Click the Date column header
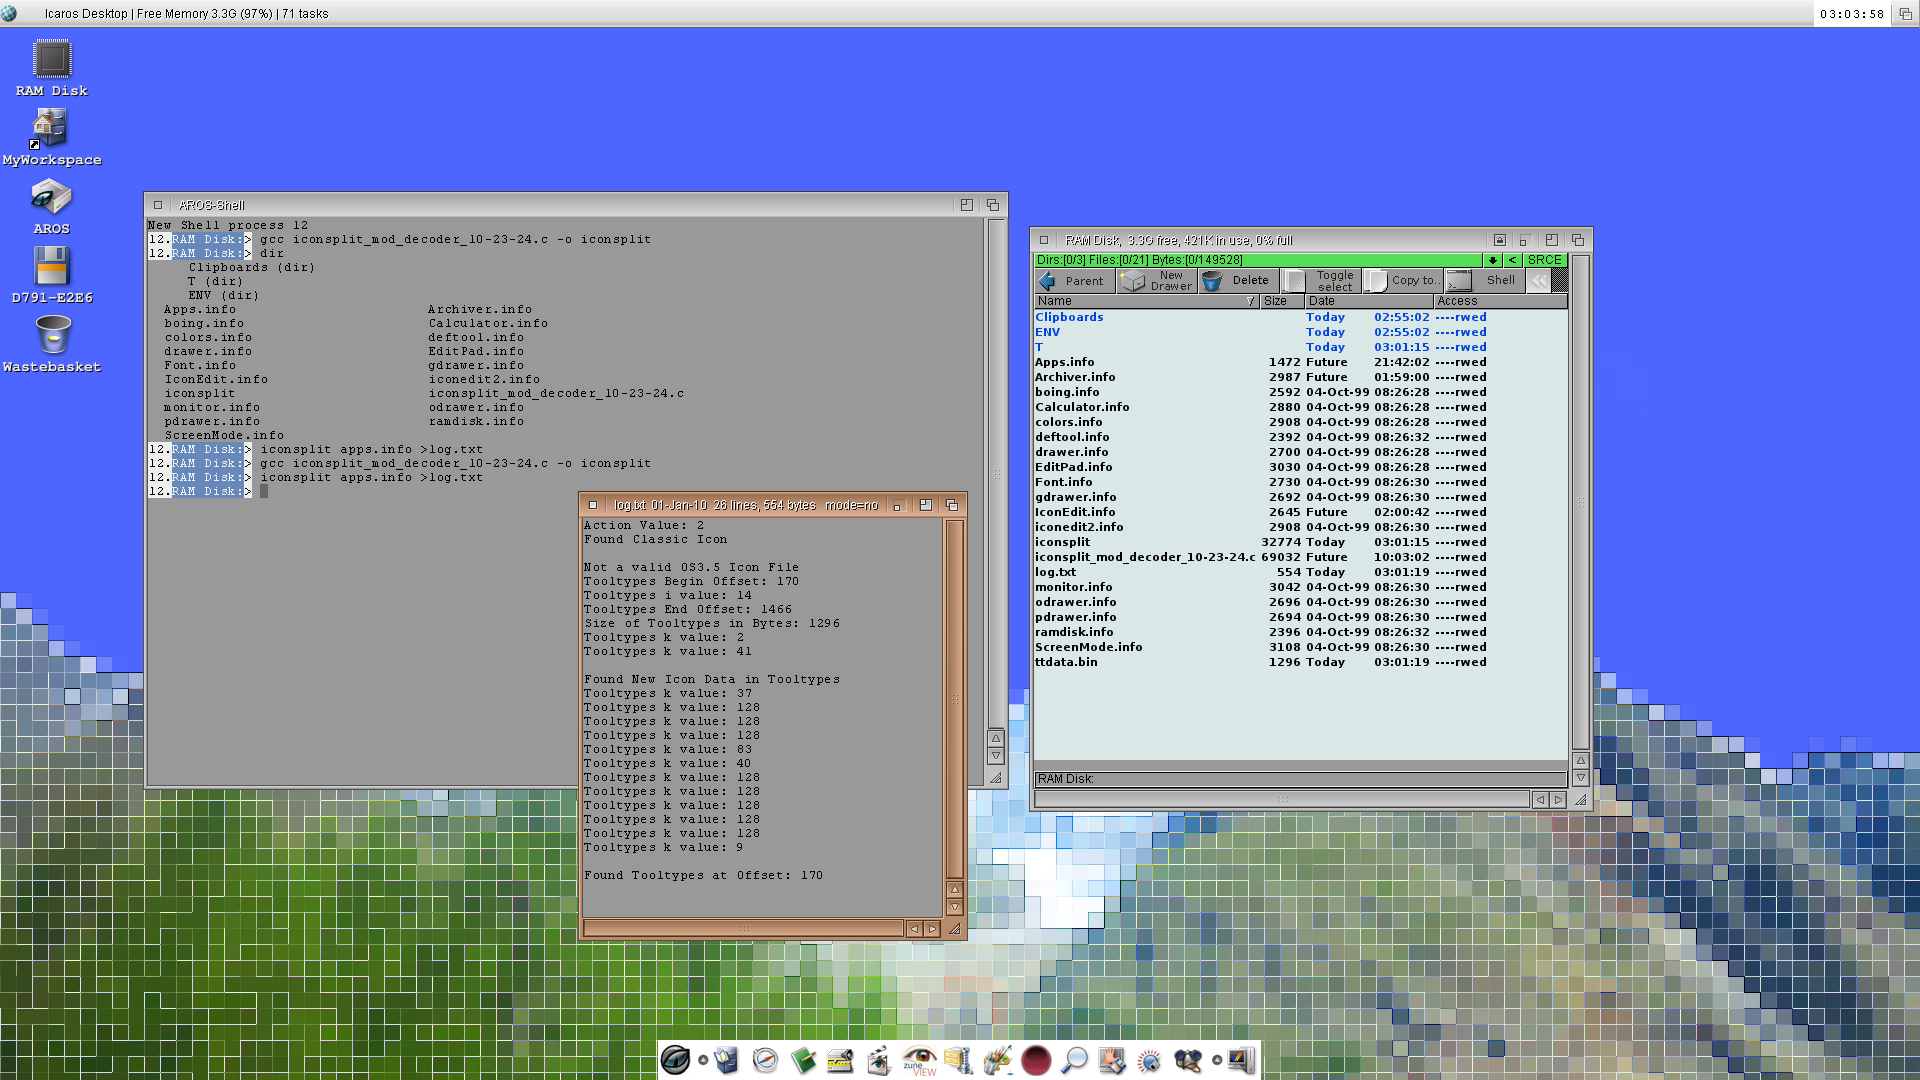 pyautogui.click(x=1368, y=301)
